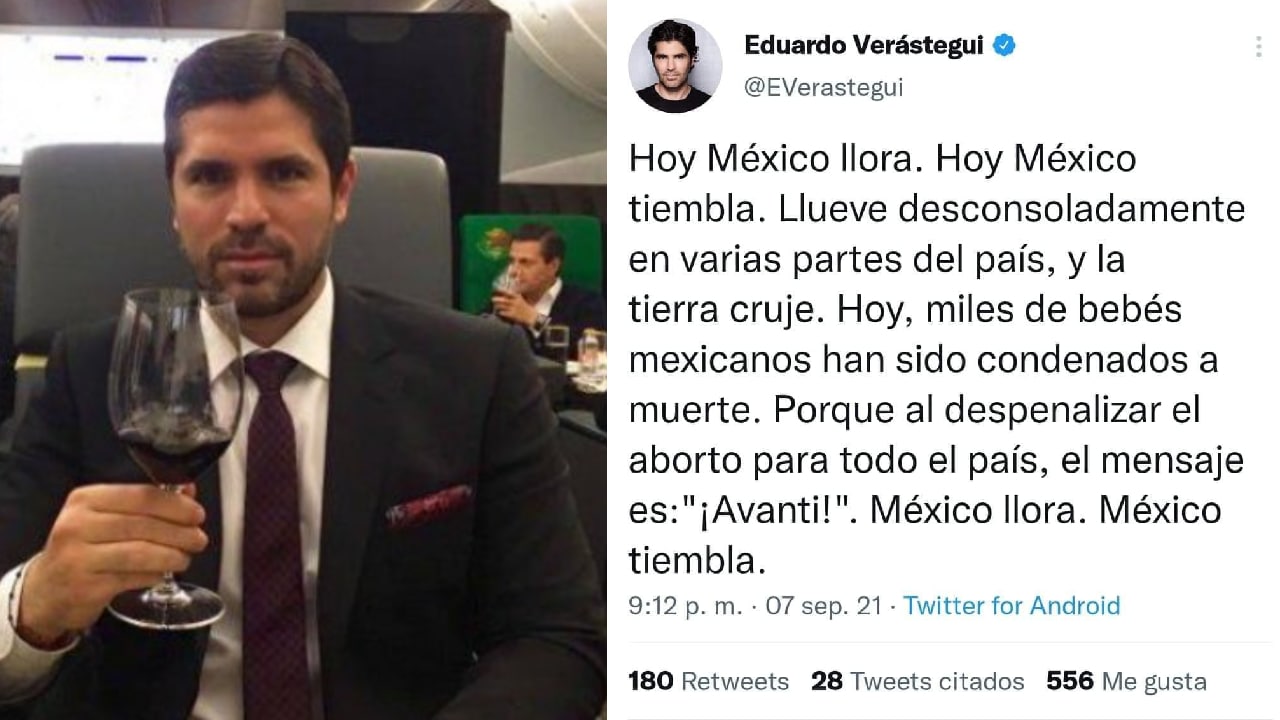Click the 9:12 p. m. timestamp
The image size is (1280, 720).
tap(686, 605)
